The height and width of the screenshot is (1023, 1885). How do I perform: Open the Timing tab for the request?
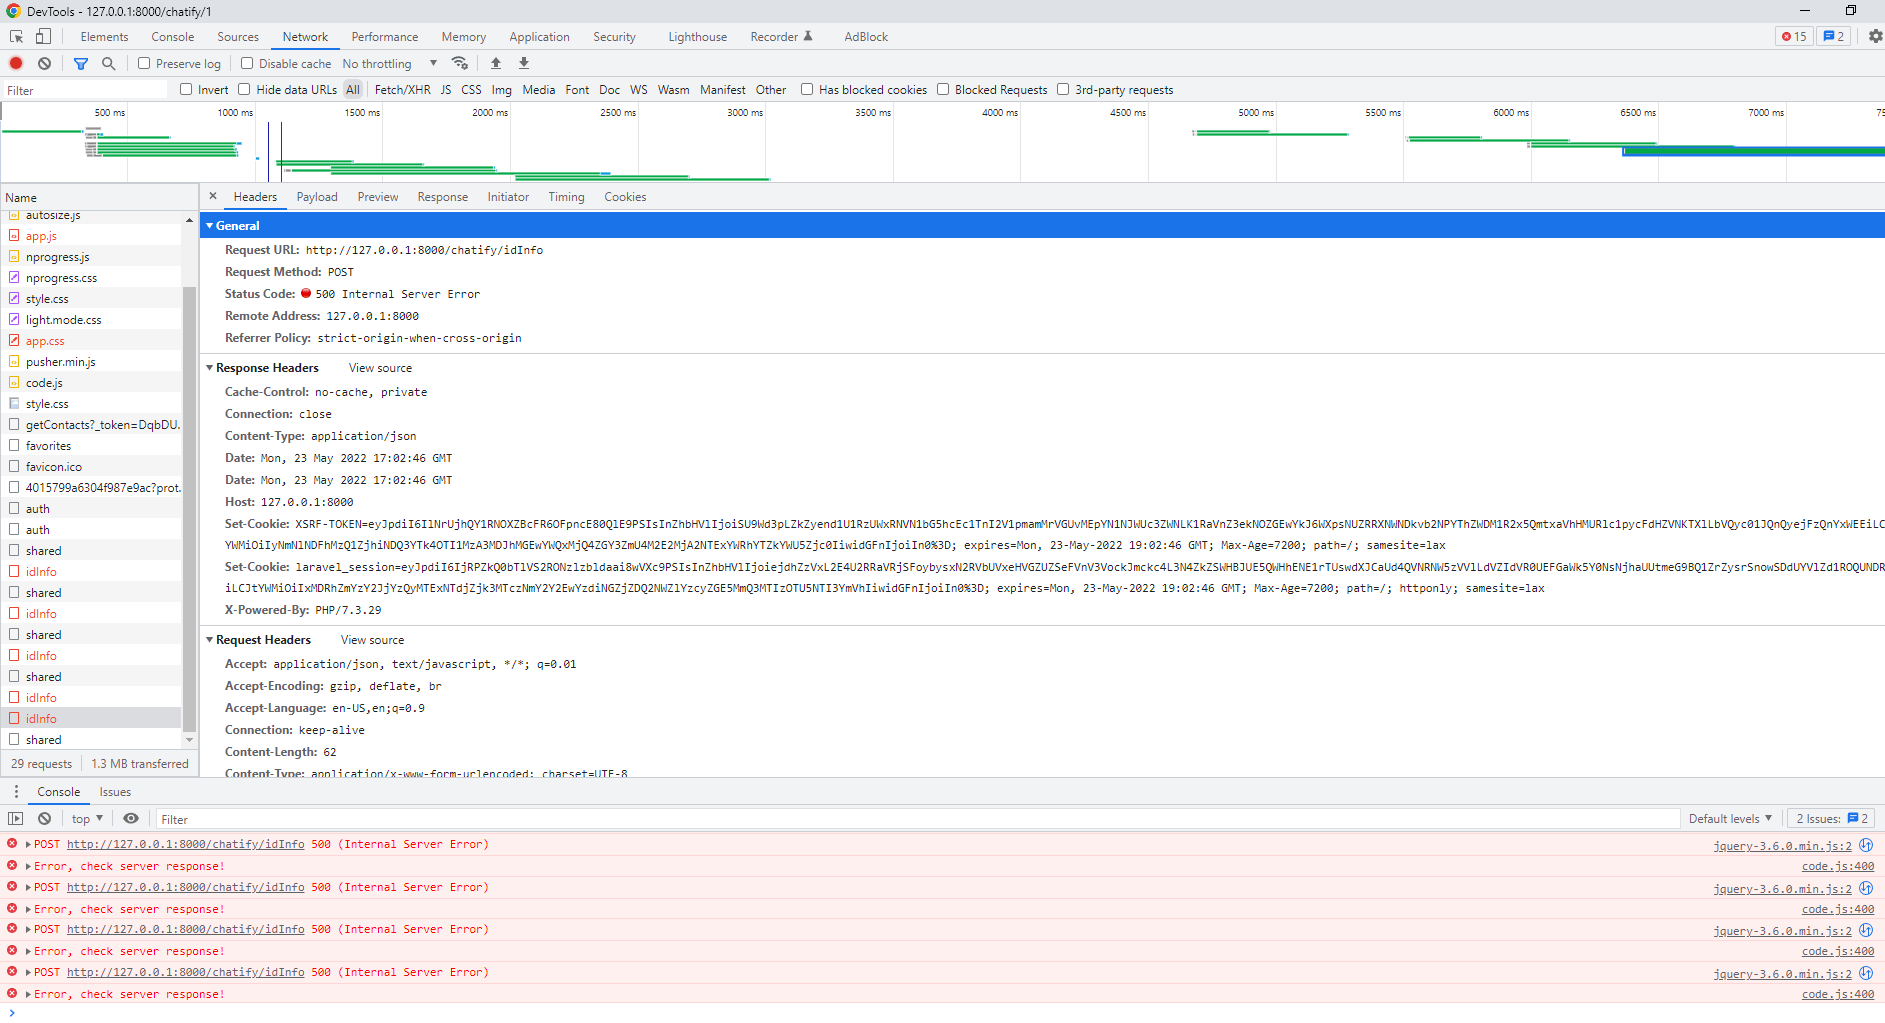pyautogui.click(x=566, y=196)
